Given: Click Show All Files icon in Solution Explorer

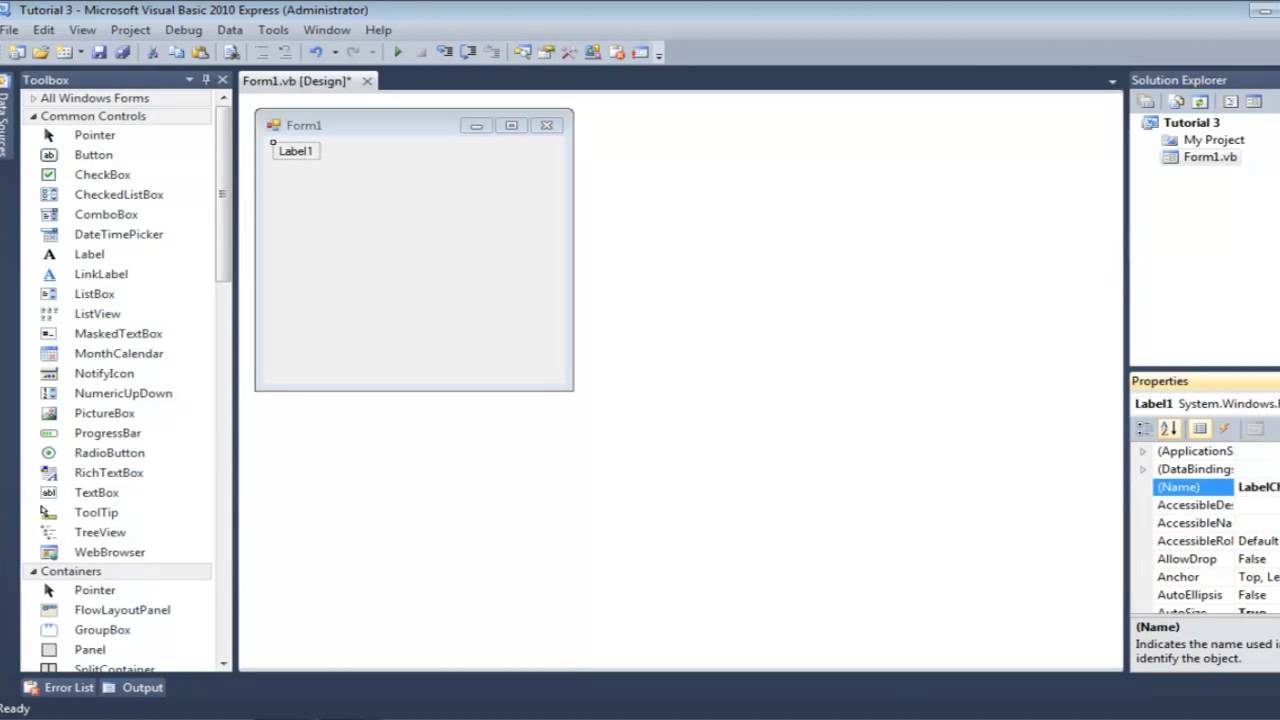Looking at the screenshot, I should click(x=1176, y=102).
